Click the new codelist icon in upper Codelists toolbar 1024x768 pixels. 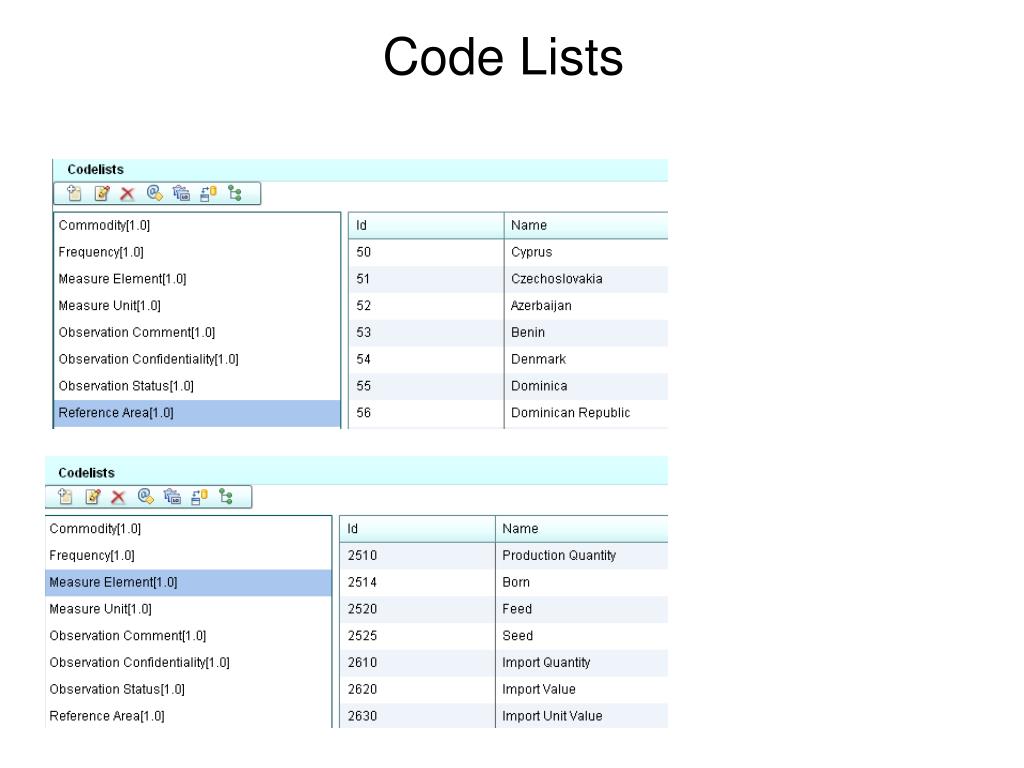coord(74,193)
